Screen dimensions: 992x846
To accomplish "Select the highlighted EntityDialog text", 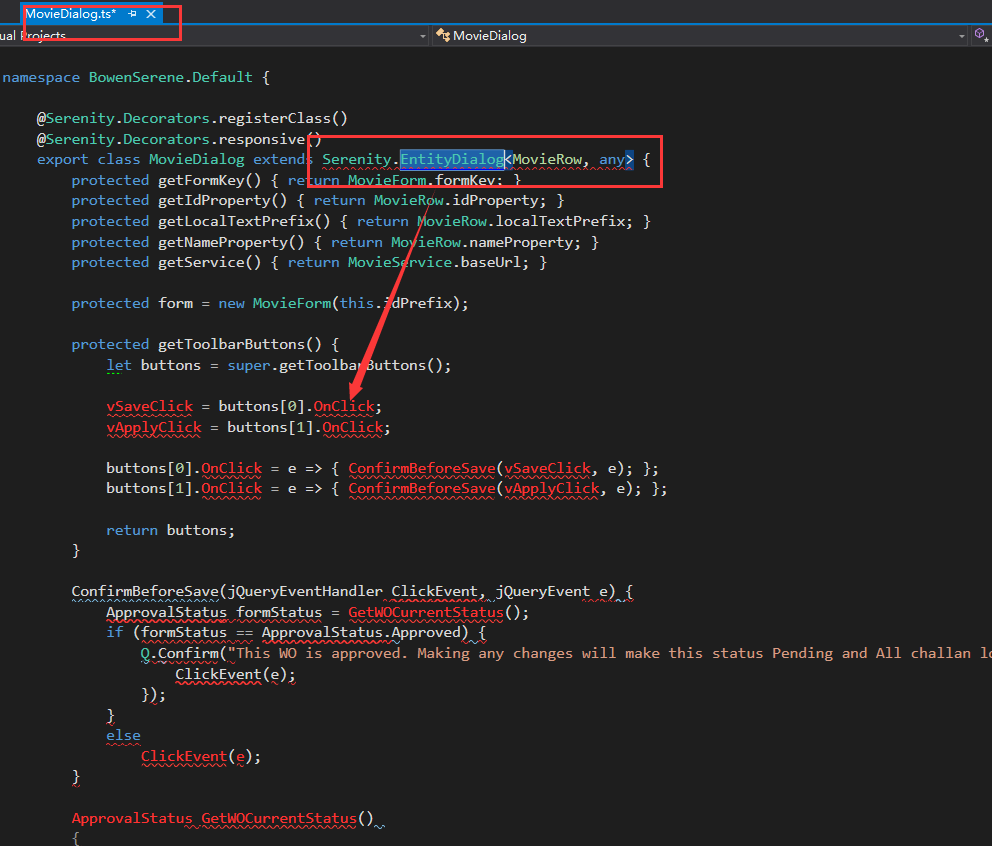I will coord(451,158).
